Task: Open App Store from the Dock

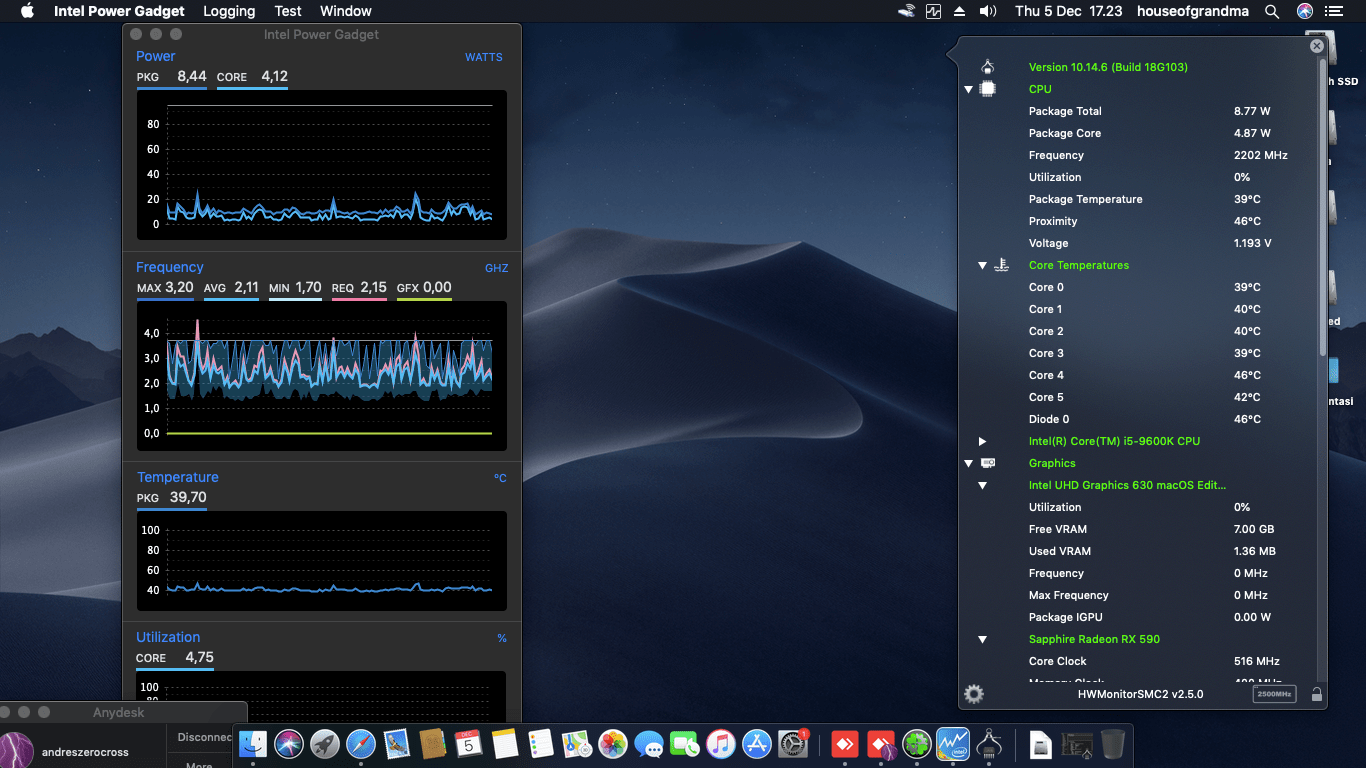Action: (757, 744)
